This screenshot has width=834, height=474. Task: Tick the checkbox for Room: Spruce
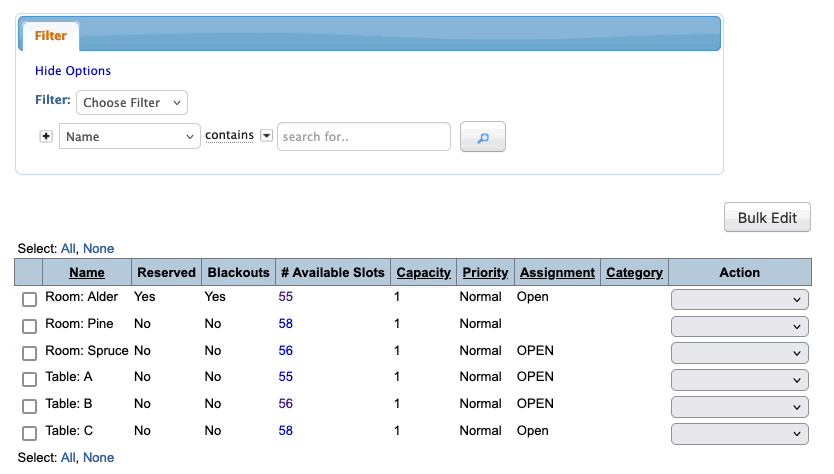coord(29,353)
